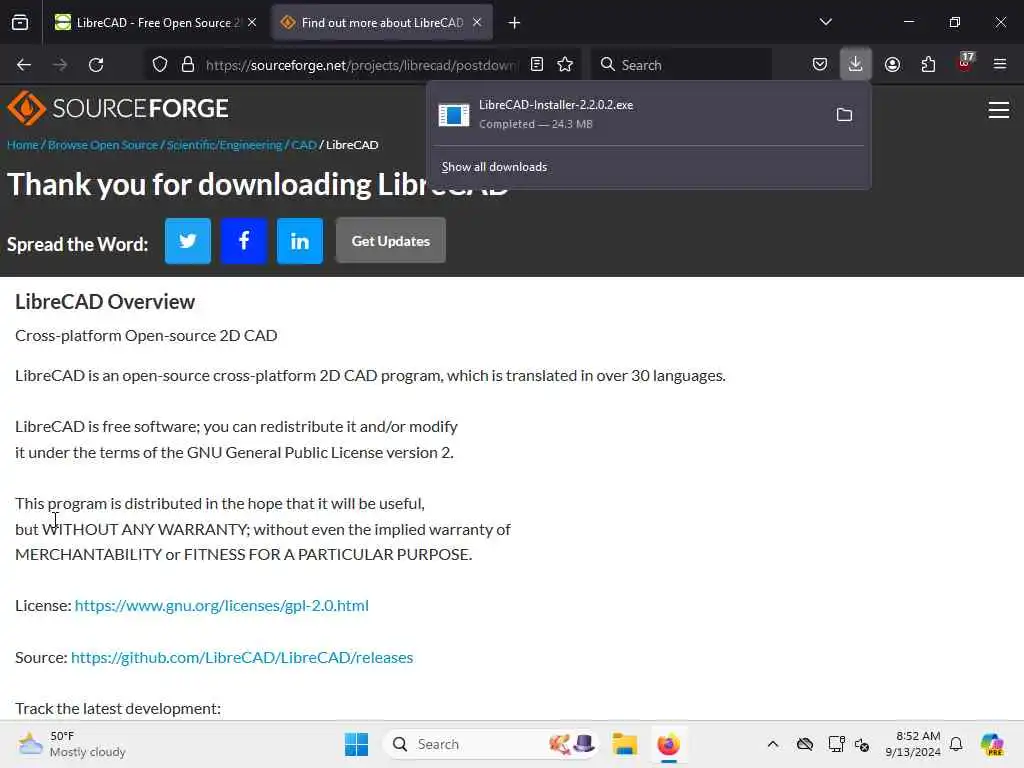Screen dimensions: 1024x768
Task: Click the taskbar Search box
Action: click(x=490, y=744)
